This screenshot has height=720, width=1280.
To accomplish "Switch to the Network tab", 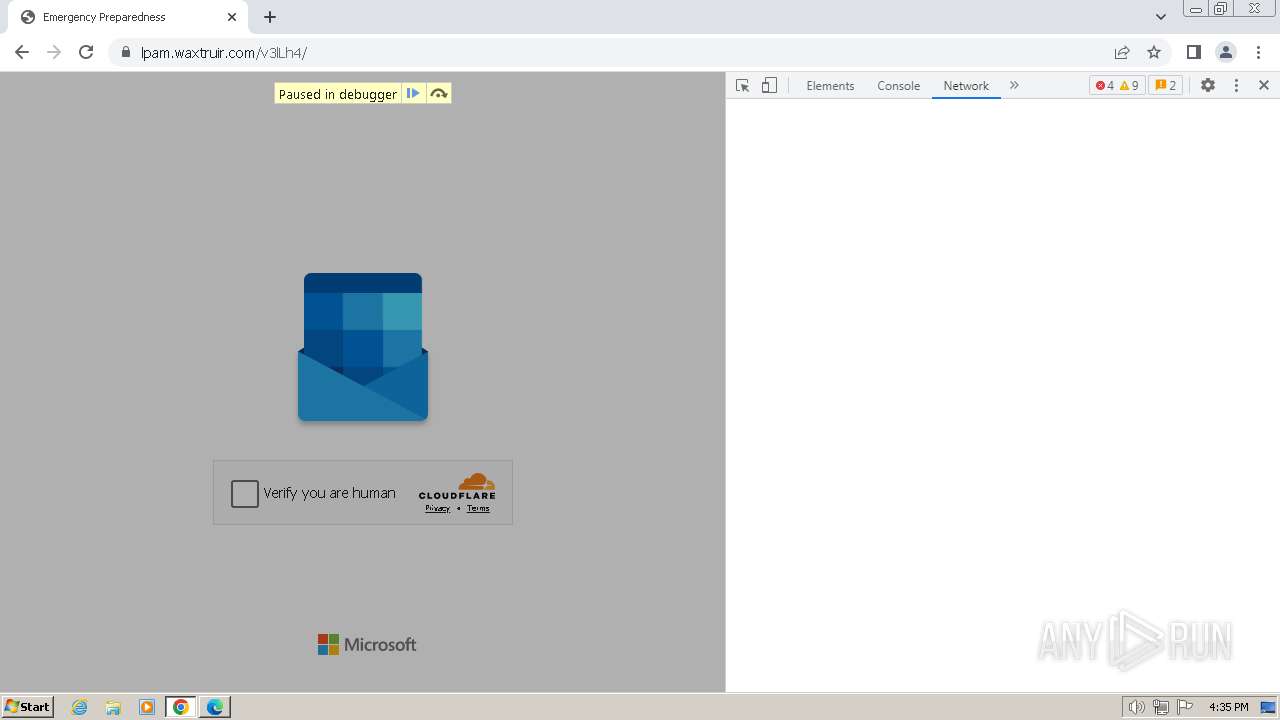I will coord(966,86).
